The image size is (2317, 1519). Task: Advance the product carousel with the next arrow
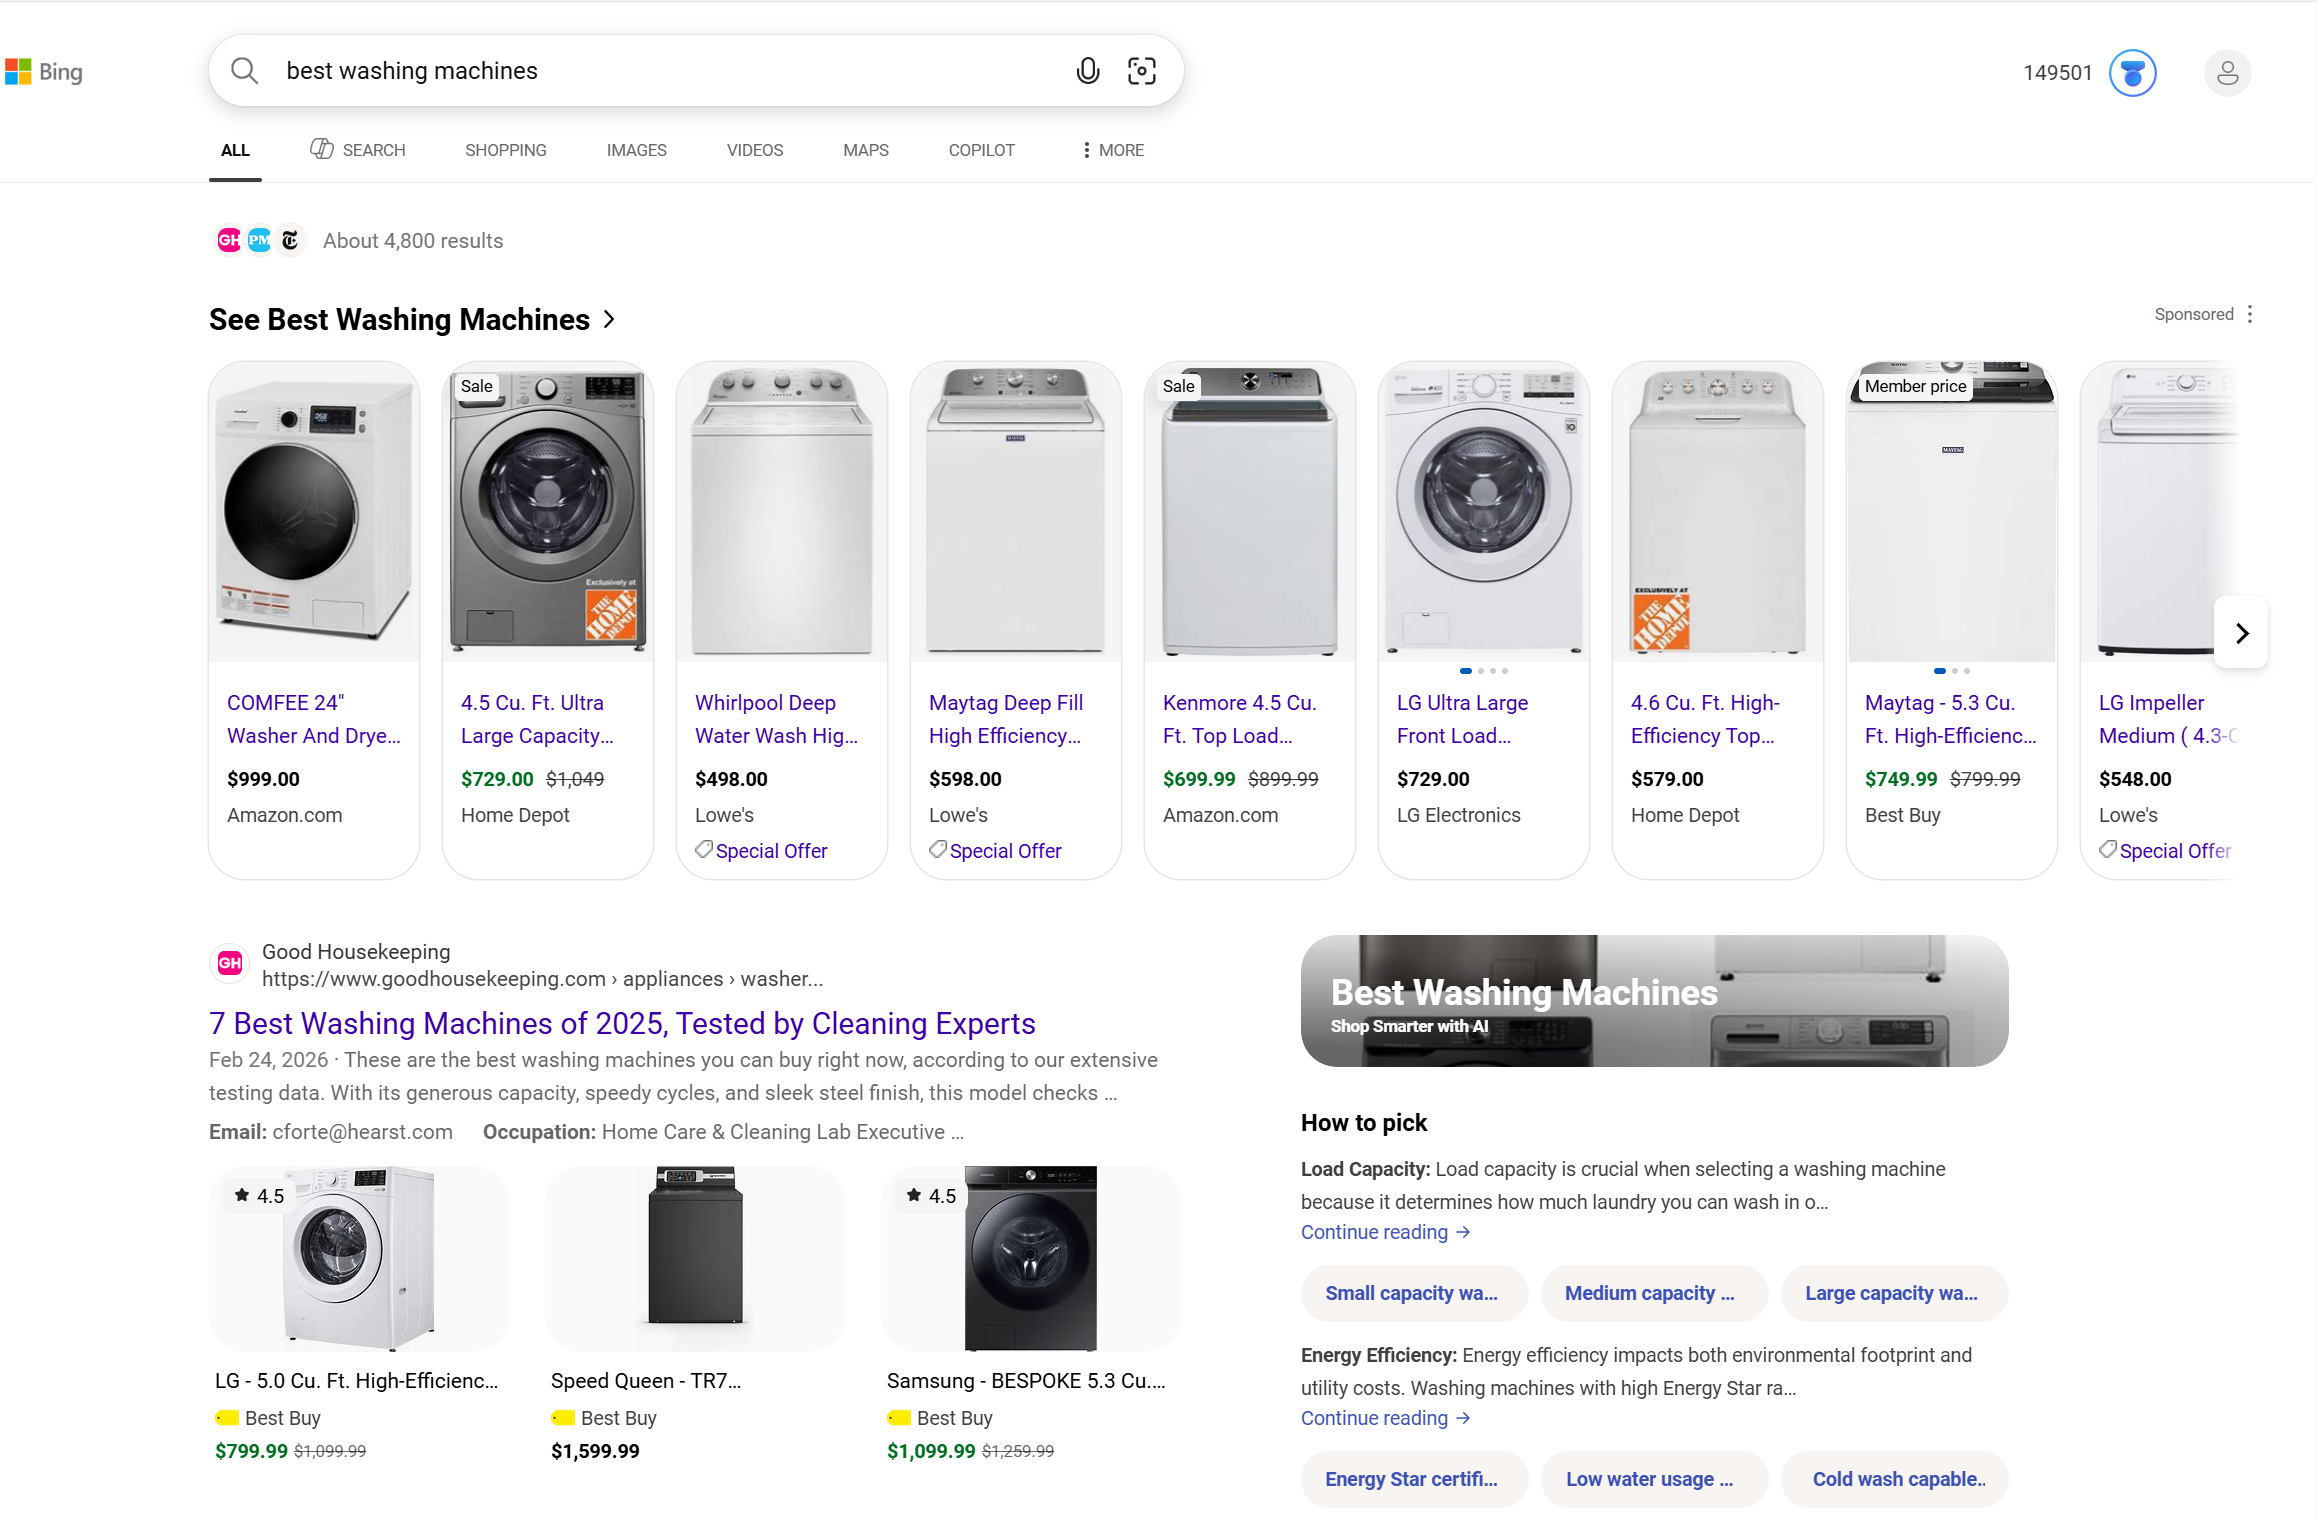[x=2241, y=632]
